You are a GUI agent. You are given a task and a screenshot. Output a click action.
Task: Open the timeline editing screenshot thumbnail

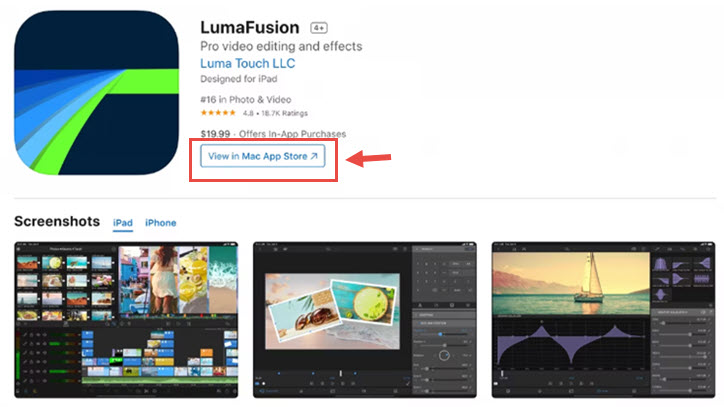[126, 320]
